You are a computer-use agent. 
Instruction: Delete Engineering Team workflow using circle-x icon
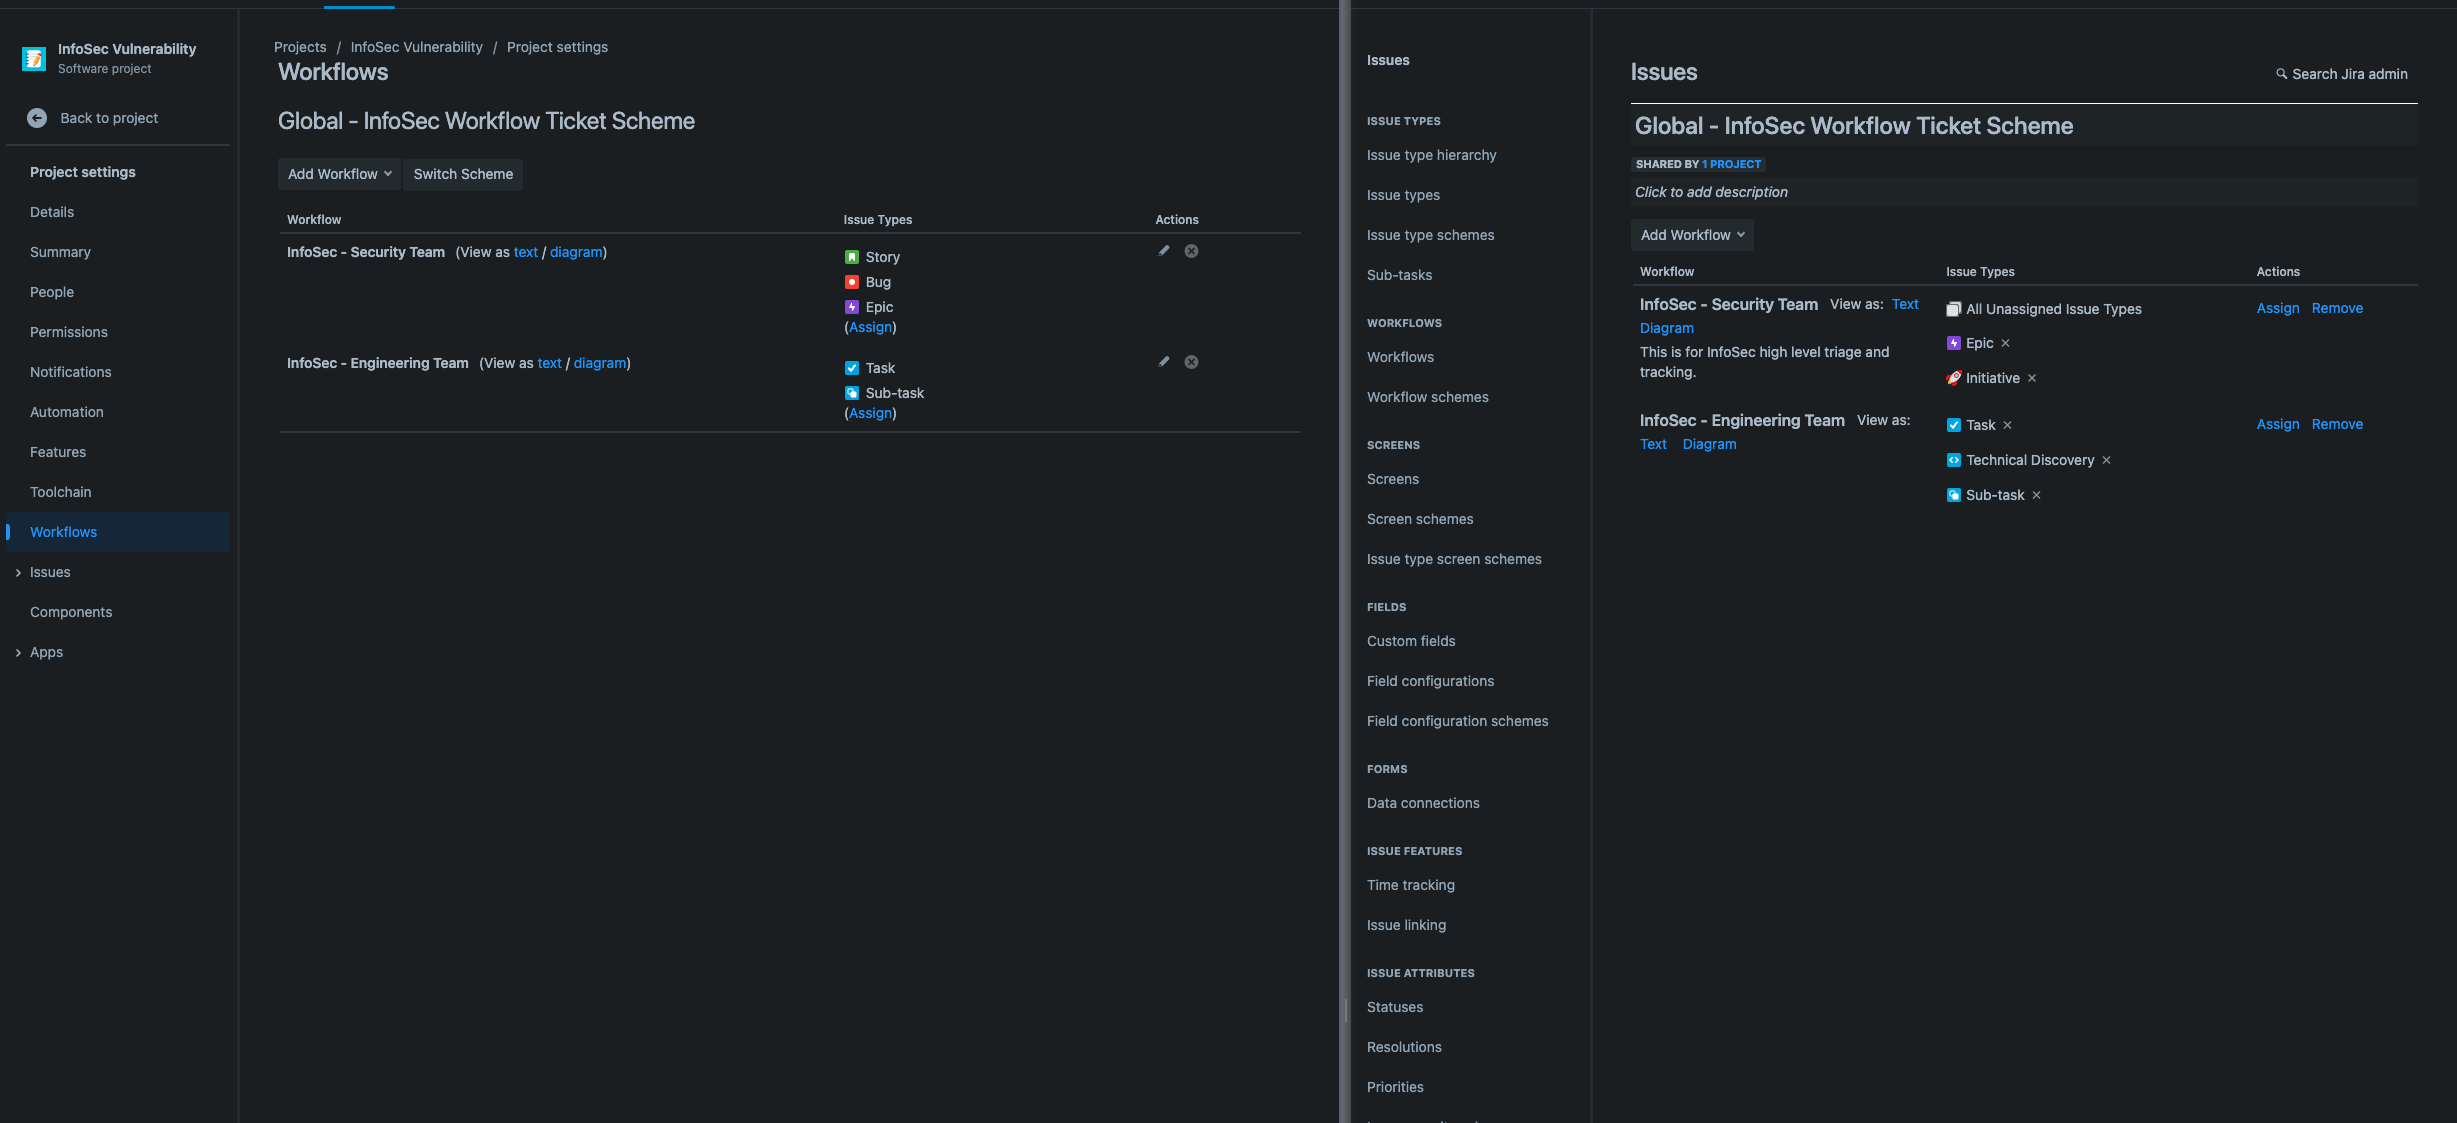[x=1191, y=362]
